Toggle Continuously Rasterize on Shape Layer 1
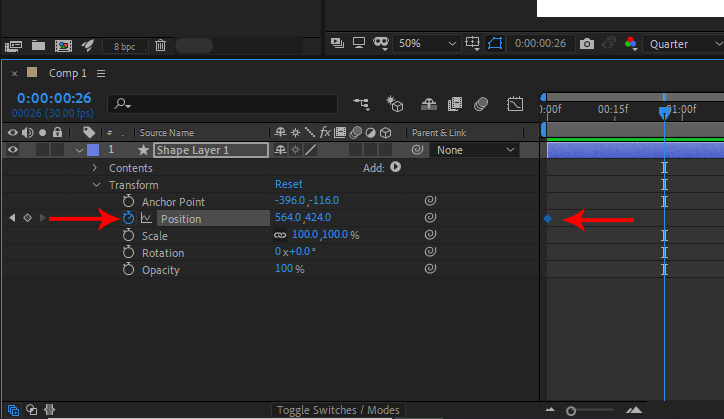Image resolution: width=724 pixels, height=419 pixels. 296,150
